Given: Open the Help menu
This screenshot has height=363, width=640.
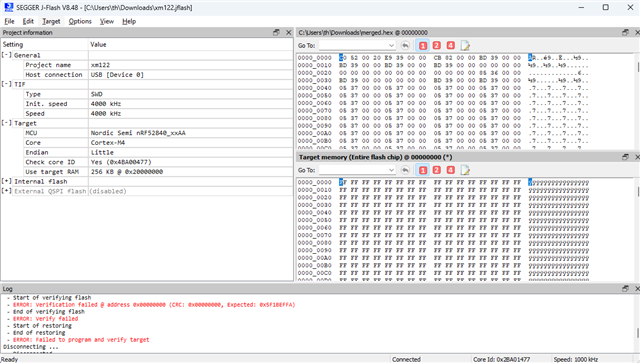Looking at the screenshot, I should coord(129,21).
